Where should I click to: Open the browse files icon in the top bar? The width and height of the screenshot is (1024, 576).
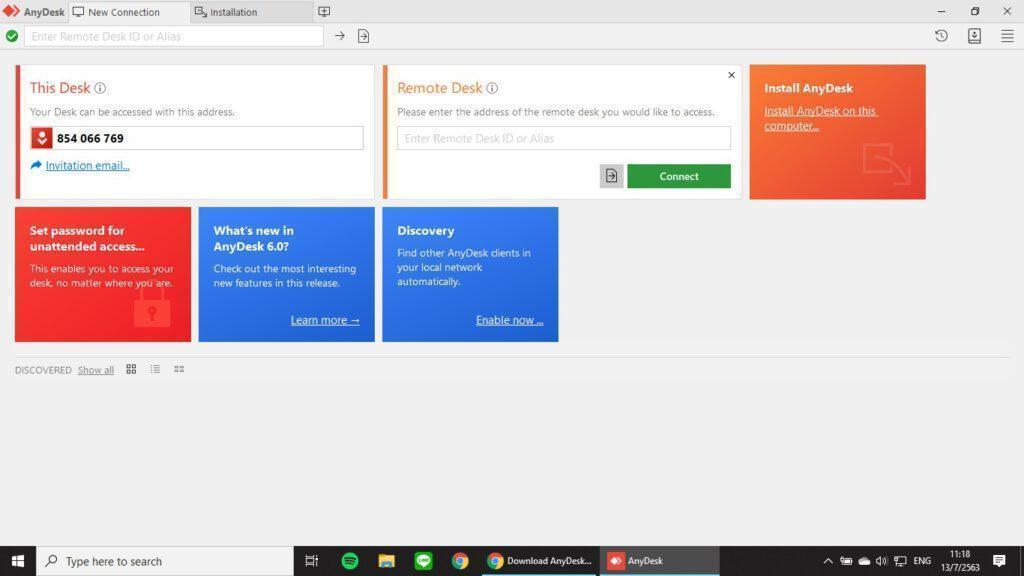[x=363, y=35]
